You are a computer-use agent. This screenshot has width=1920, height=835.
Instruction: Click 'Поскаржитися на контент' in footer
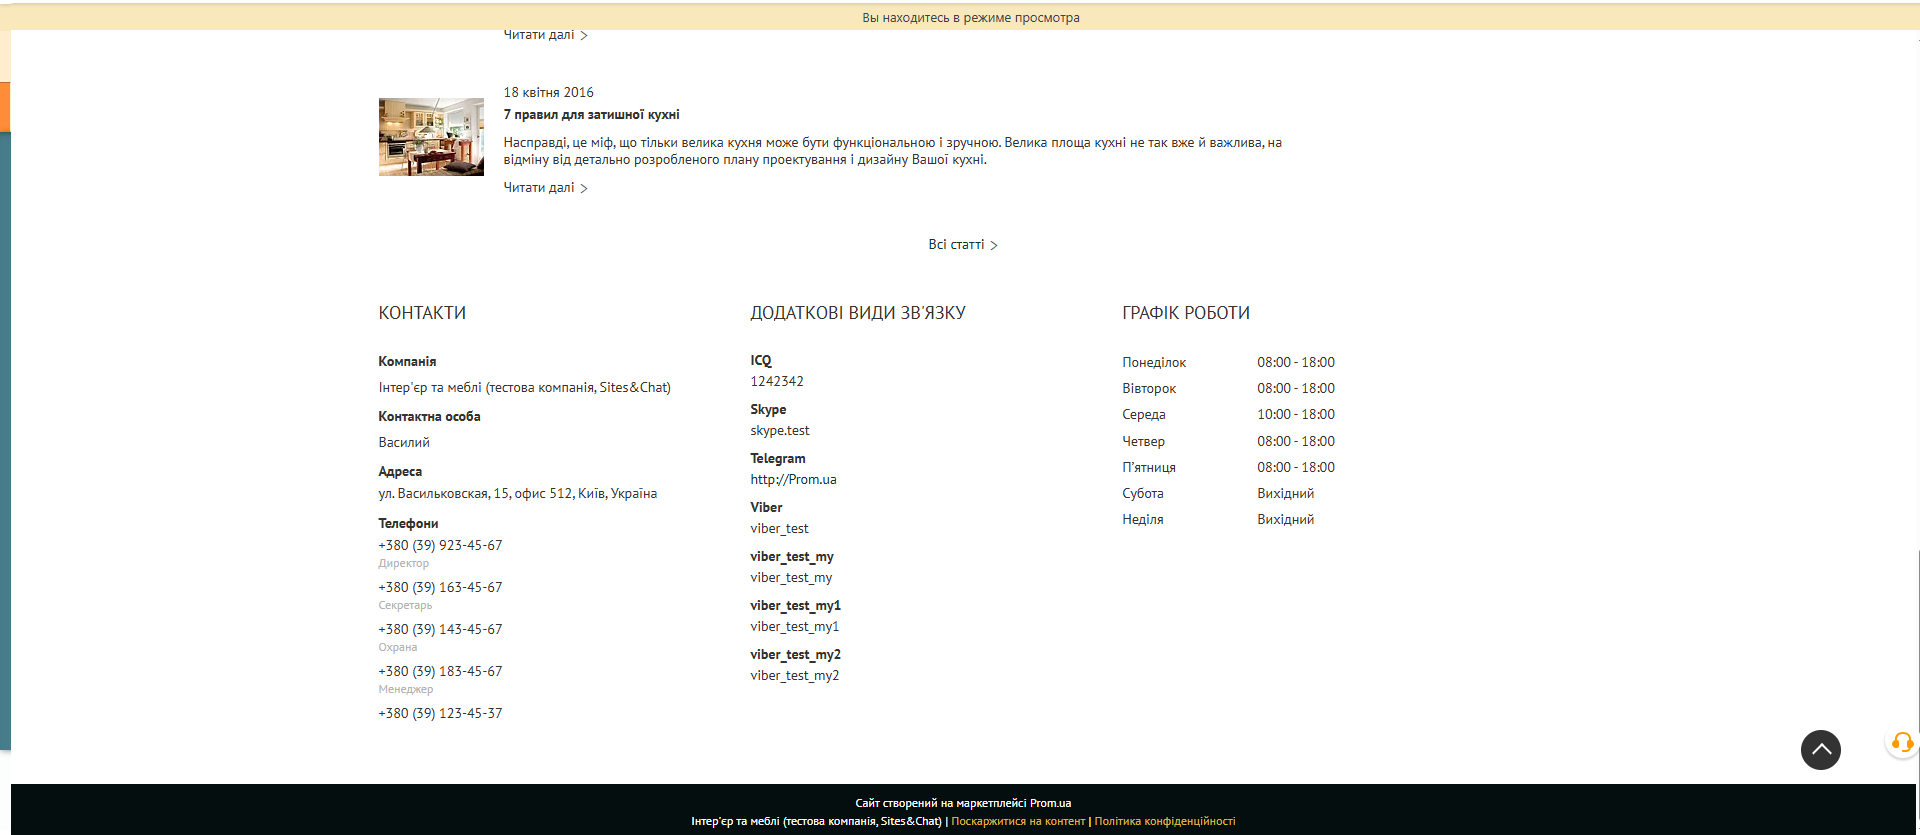pos(1018,821)
